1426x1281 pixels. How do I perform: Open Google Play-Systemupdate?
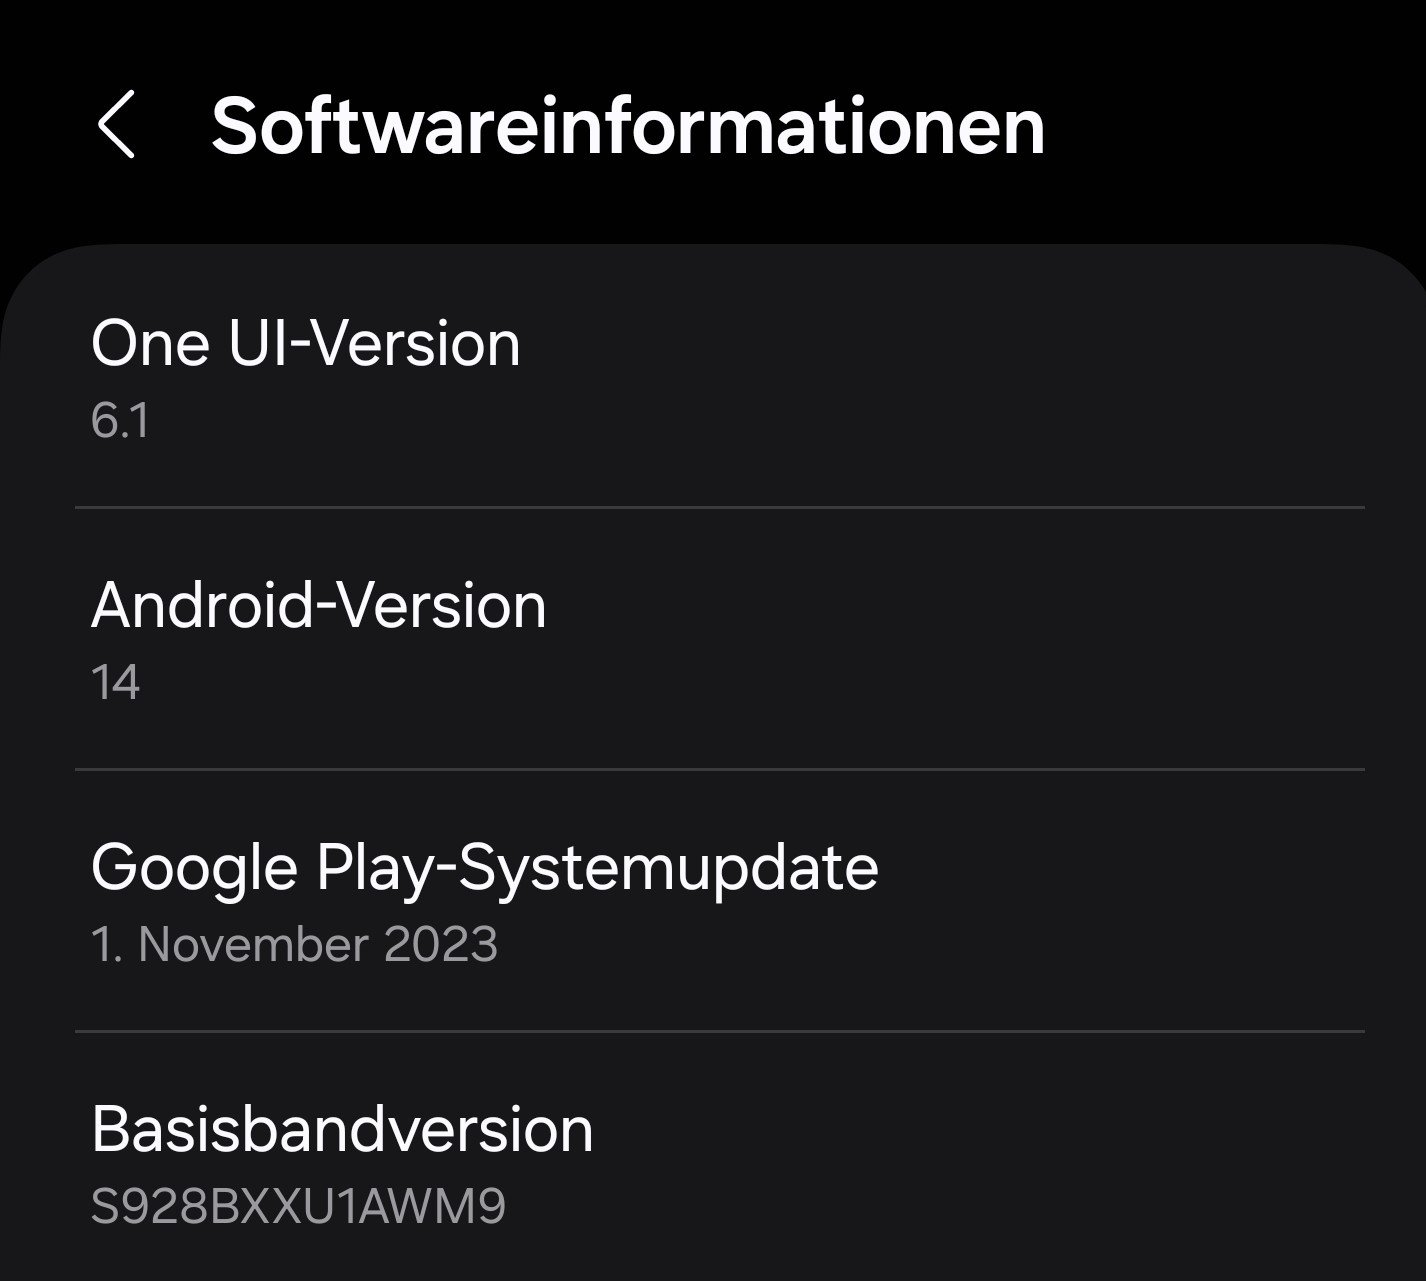(x=484, y=867)
